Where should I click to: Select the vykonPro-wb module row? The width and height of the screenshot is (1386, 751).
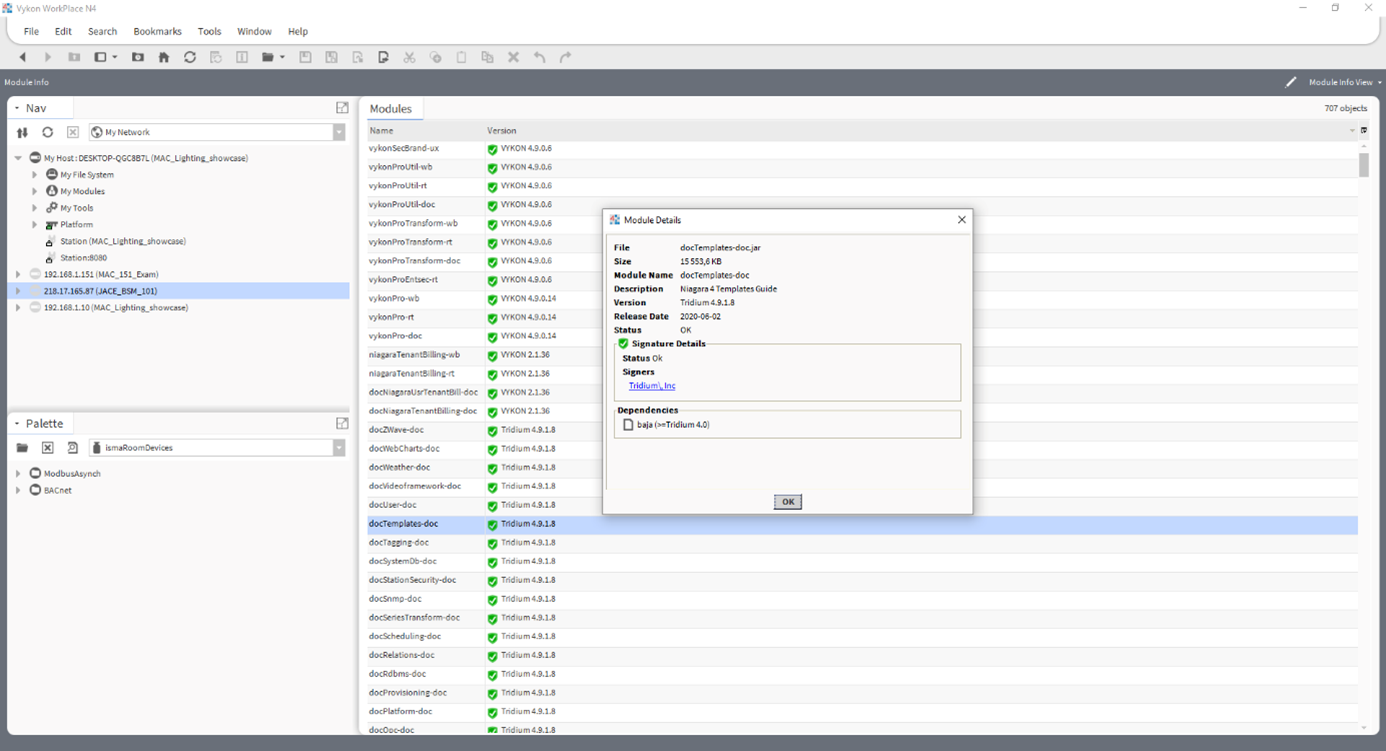point(862,299)
